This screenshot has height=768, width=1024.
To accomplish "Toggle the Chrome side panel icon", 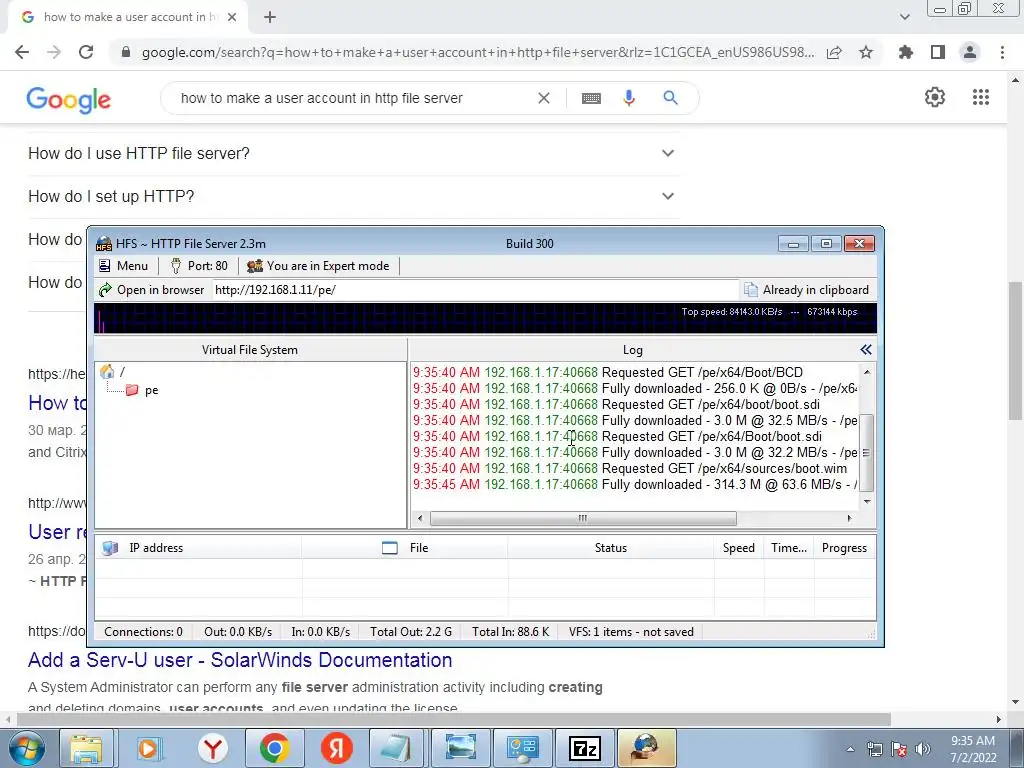I will [938, 52].
